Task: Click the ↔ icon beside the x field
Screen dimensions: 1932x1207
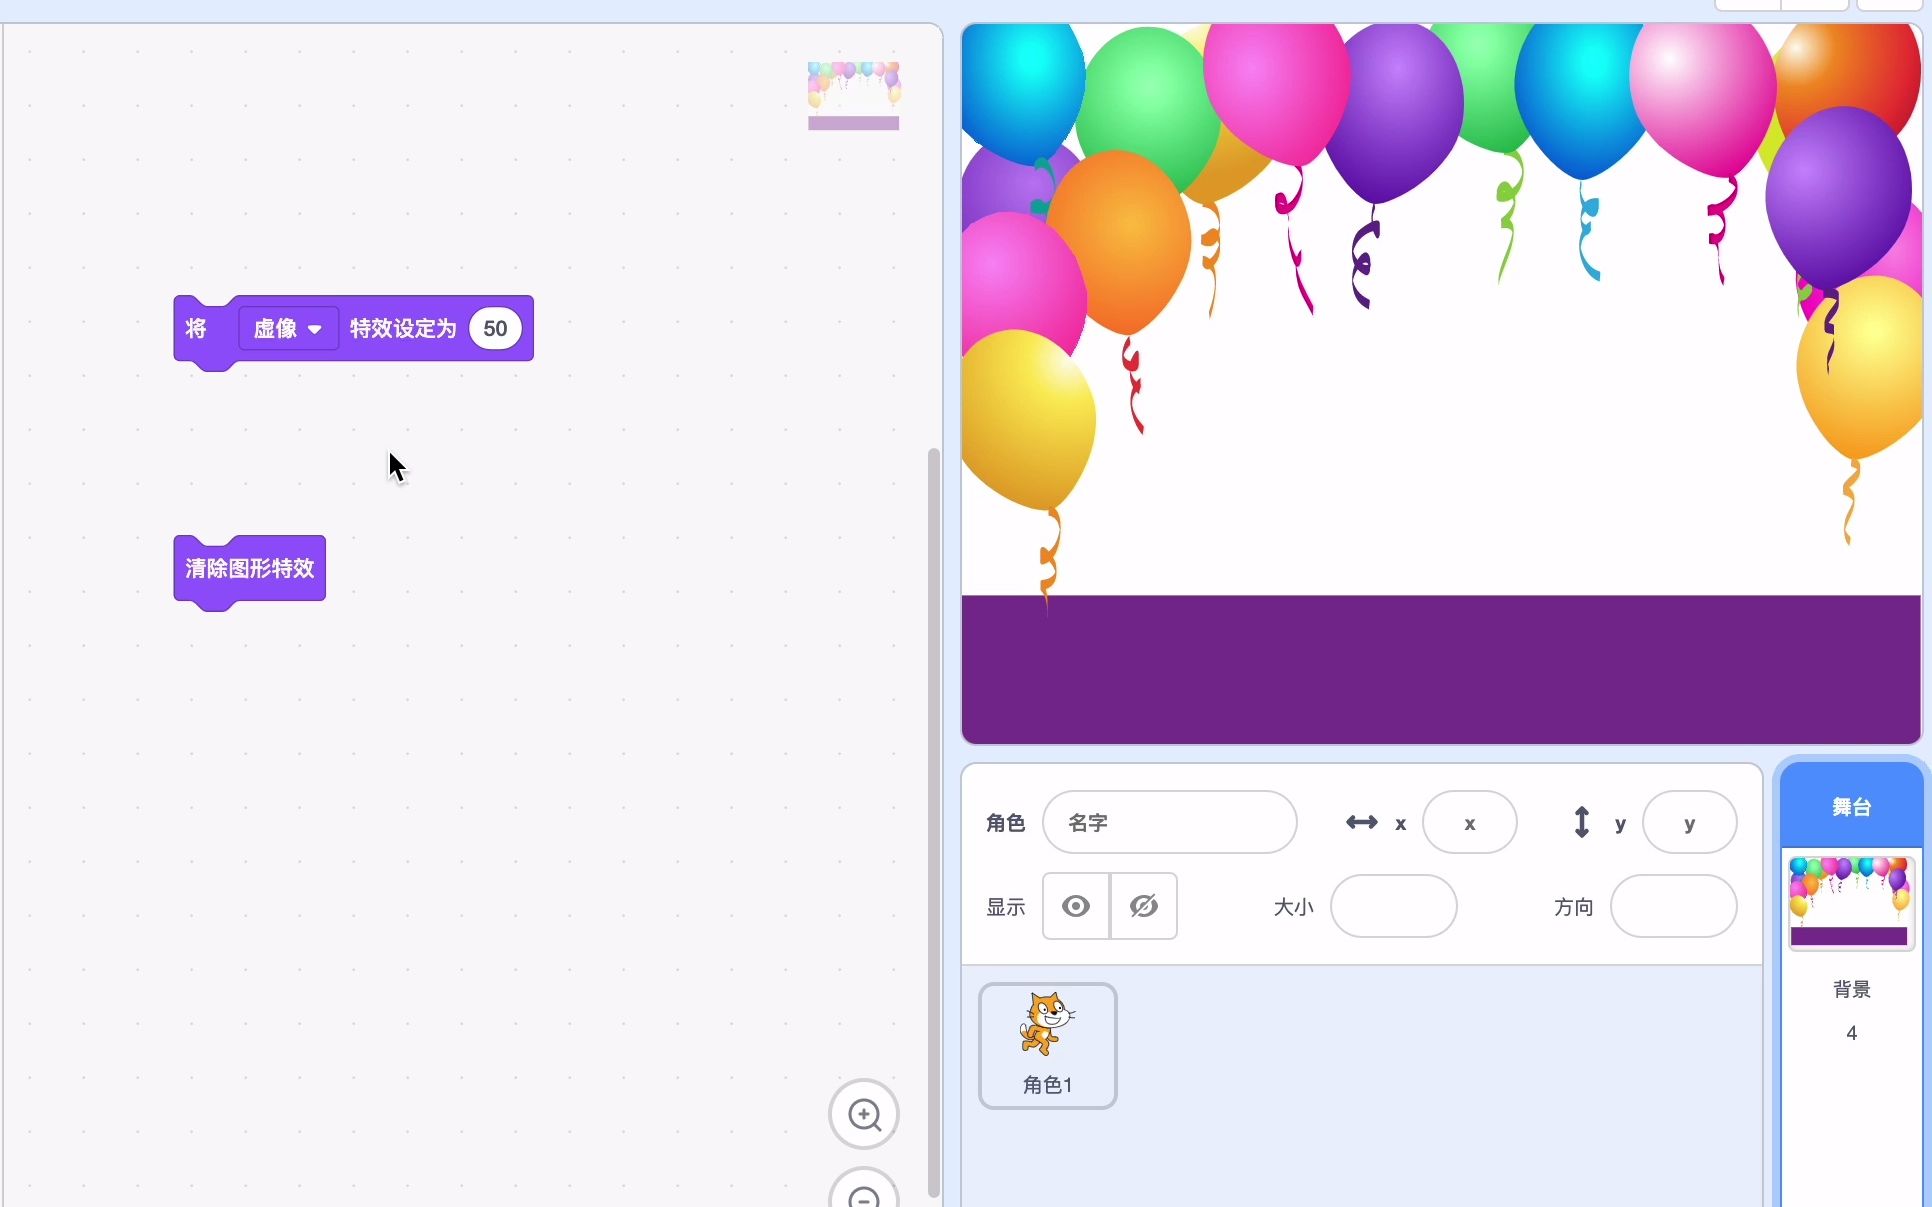Action: (1360, 822)
